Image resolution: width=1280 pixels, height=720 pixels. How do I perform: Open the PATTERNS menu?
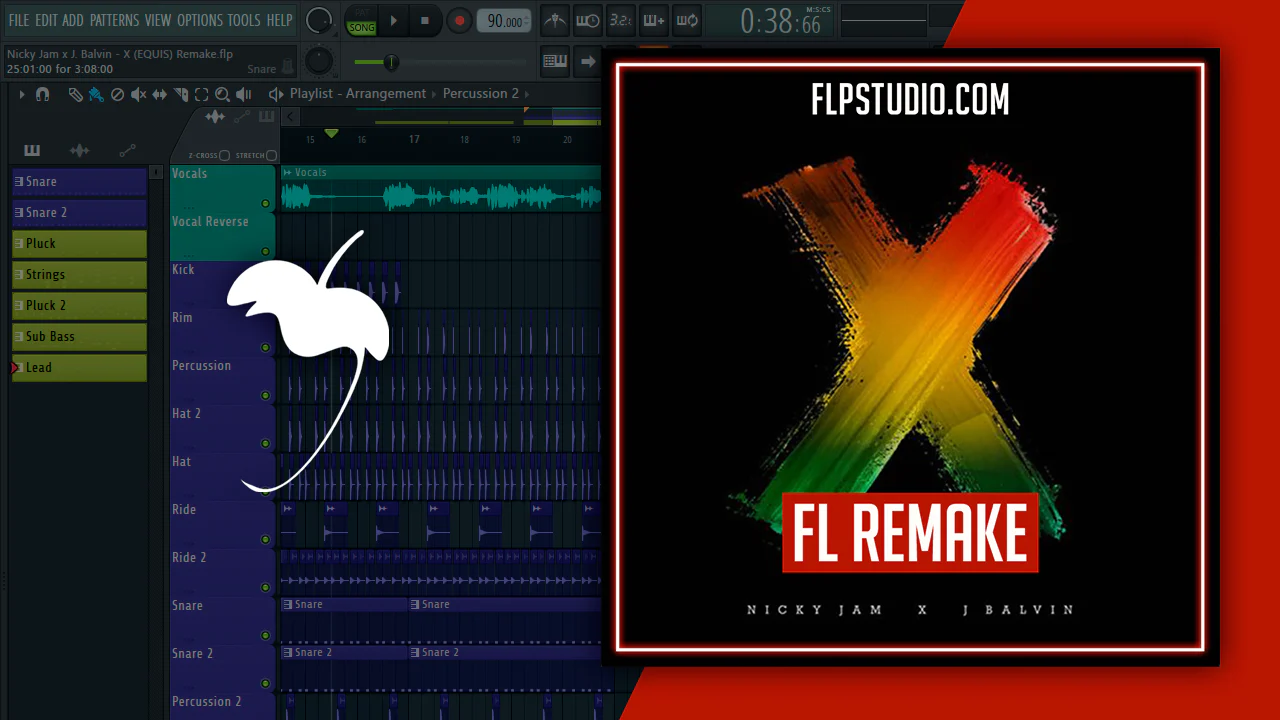click(114, 20)
